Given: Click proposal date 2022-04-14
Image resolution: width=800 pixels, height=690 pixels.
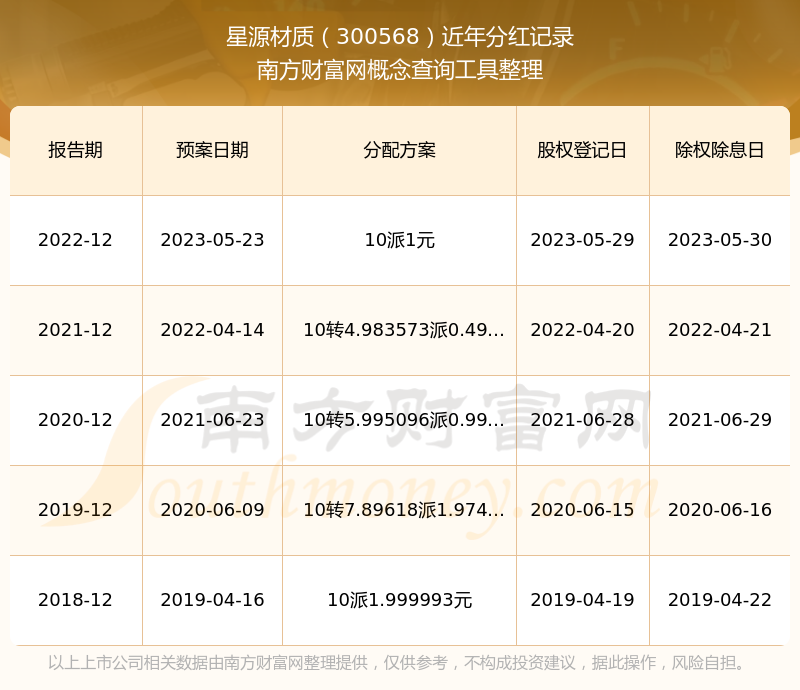Looking at the screenshot, I should [212, 330].
